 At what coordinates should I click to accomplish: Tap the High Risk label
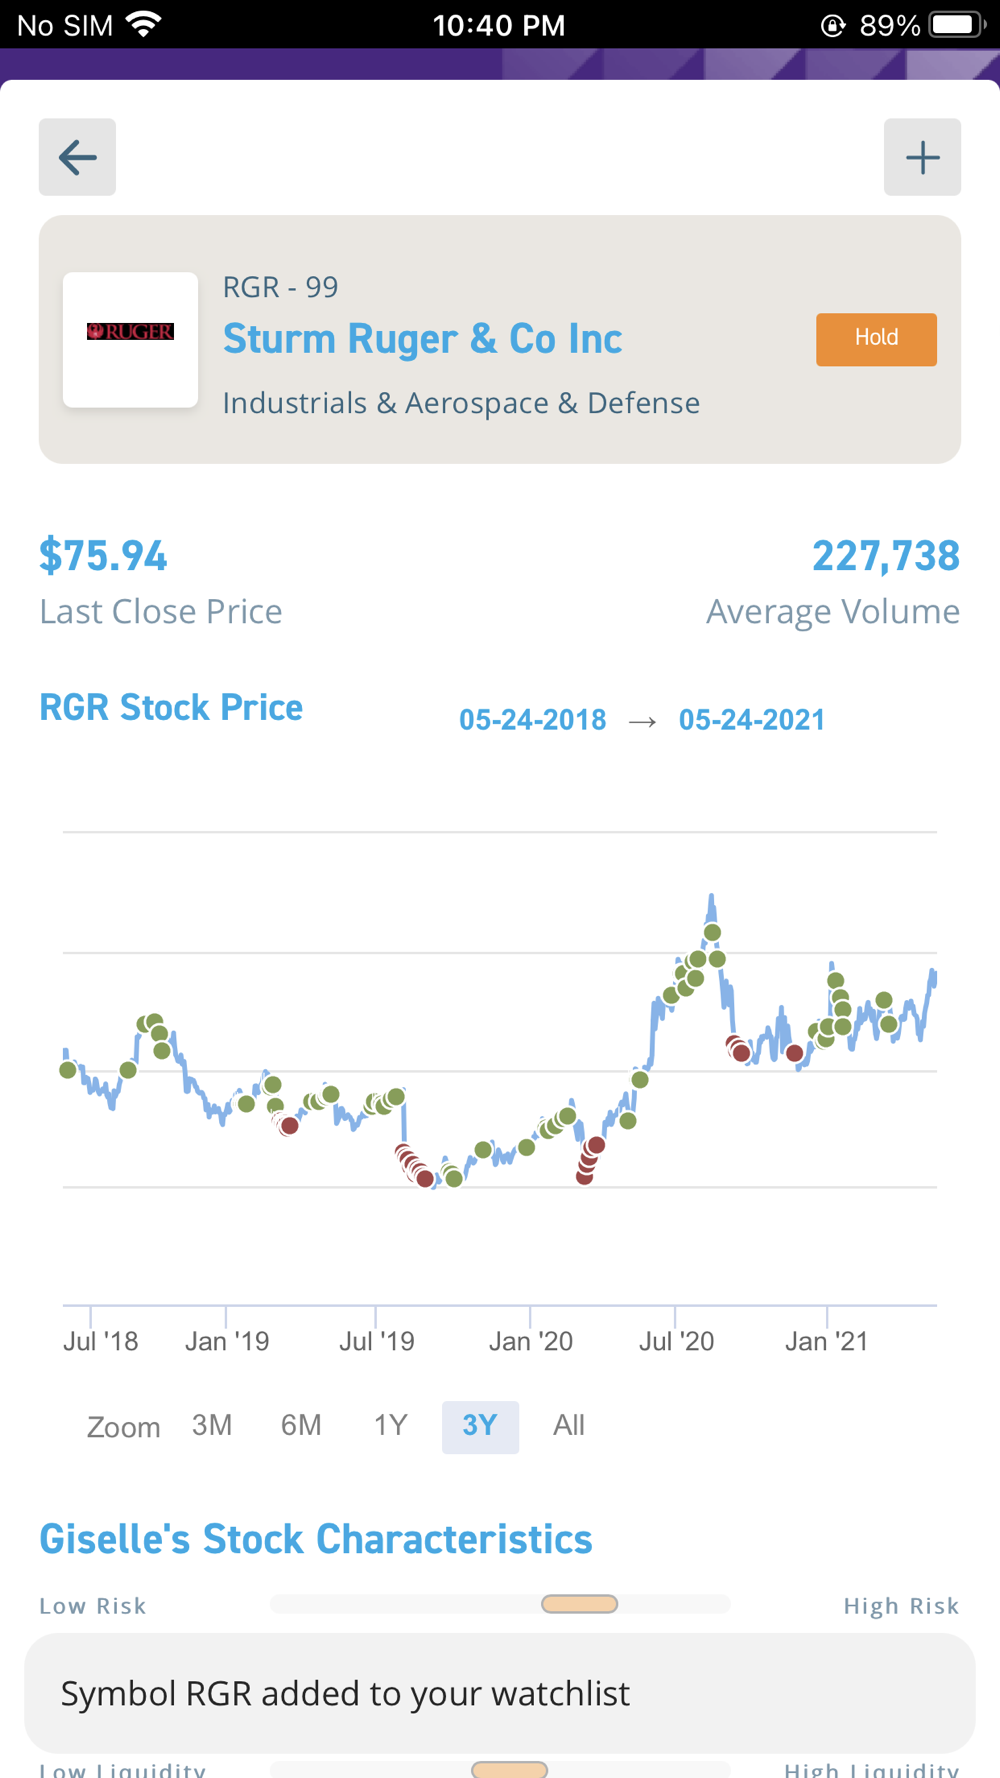tap(901, 1606)
